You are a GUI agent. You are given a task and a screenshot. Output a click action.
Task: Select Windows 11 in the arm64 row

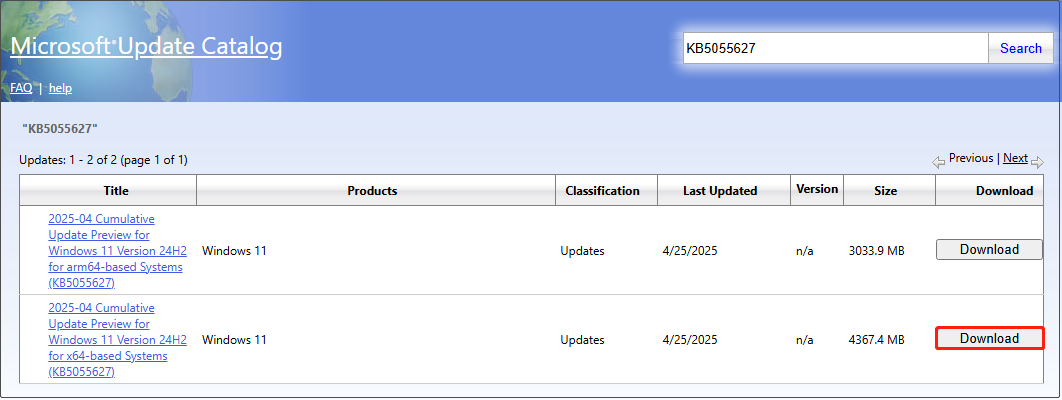click(x=234, y=251)
